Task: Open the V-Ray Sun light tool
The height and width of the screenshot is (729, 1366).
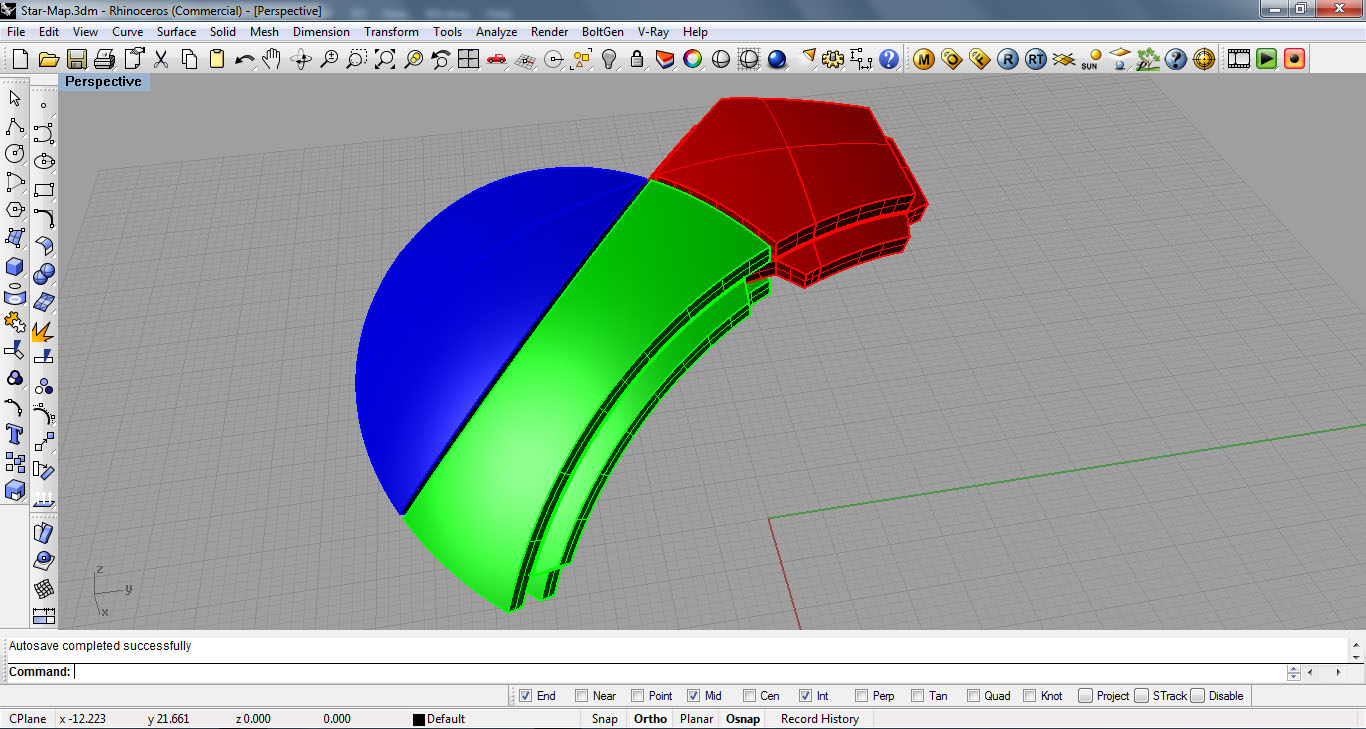Action: pos(1092,60)
